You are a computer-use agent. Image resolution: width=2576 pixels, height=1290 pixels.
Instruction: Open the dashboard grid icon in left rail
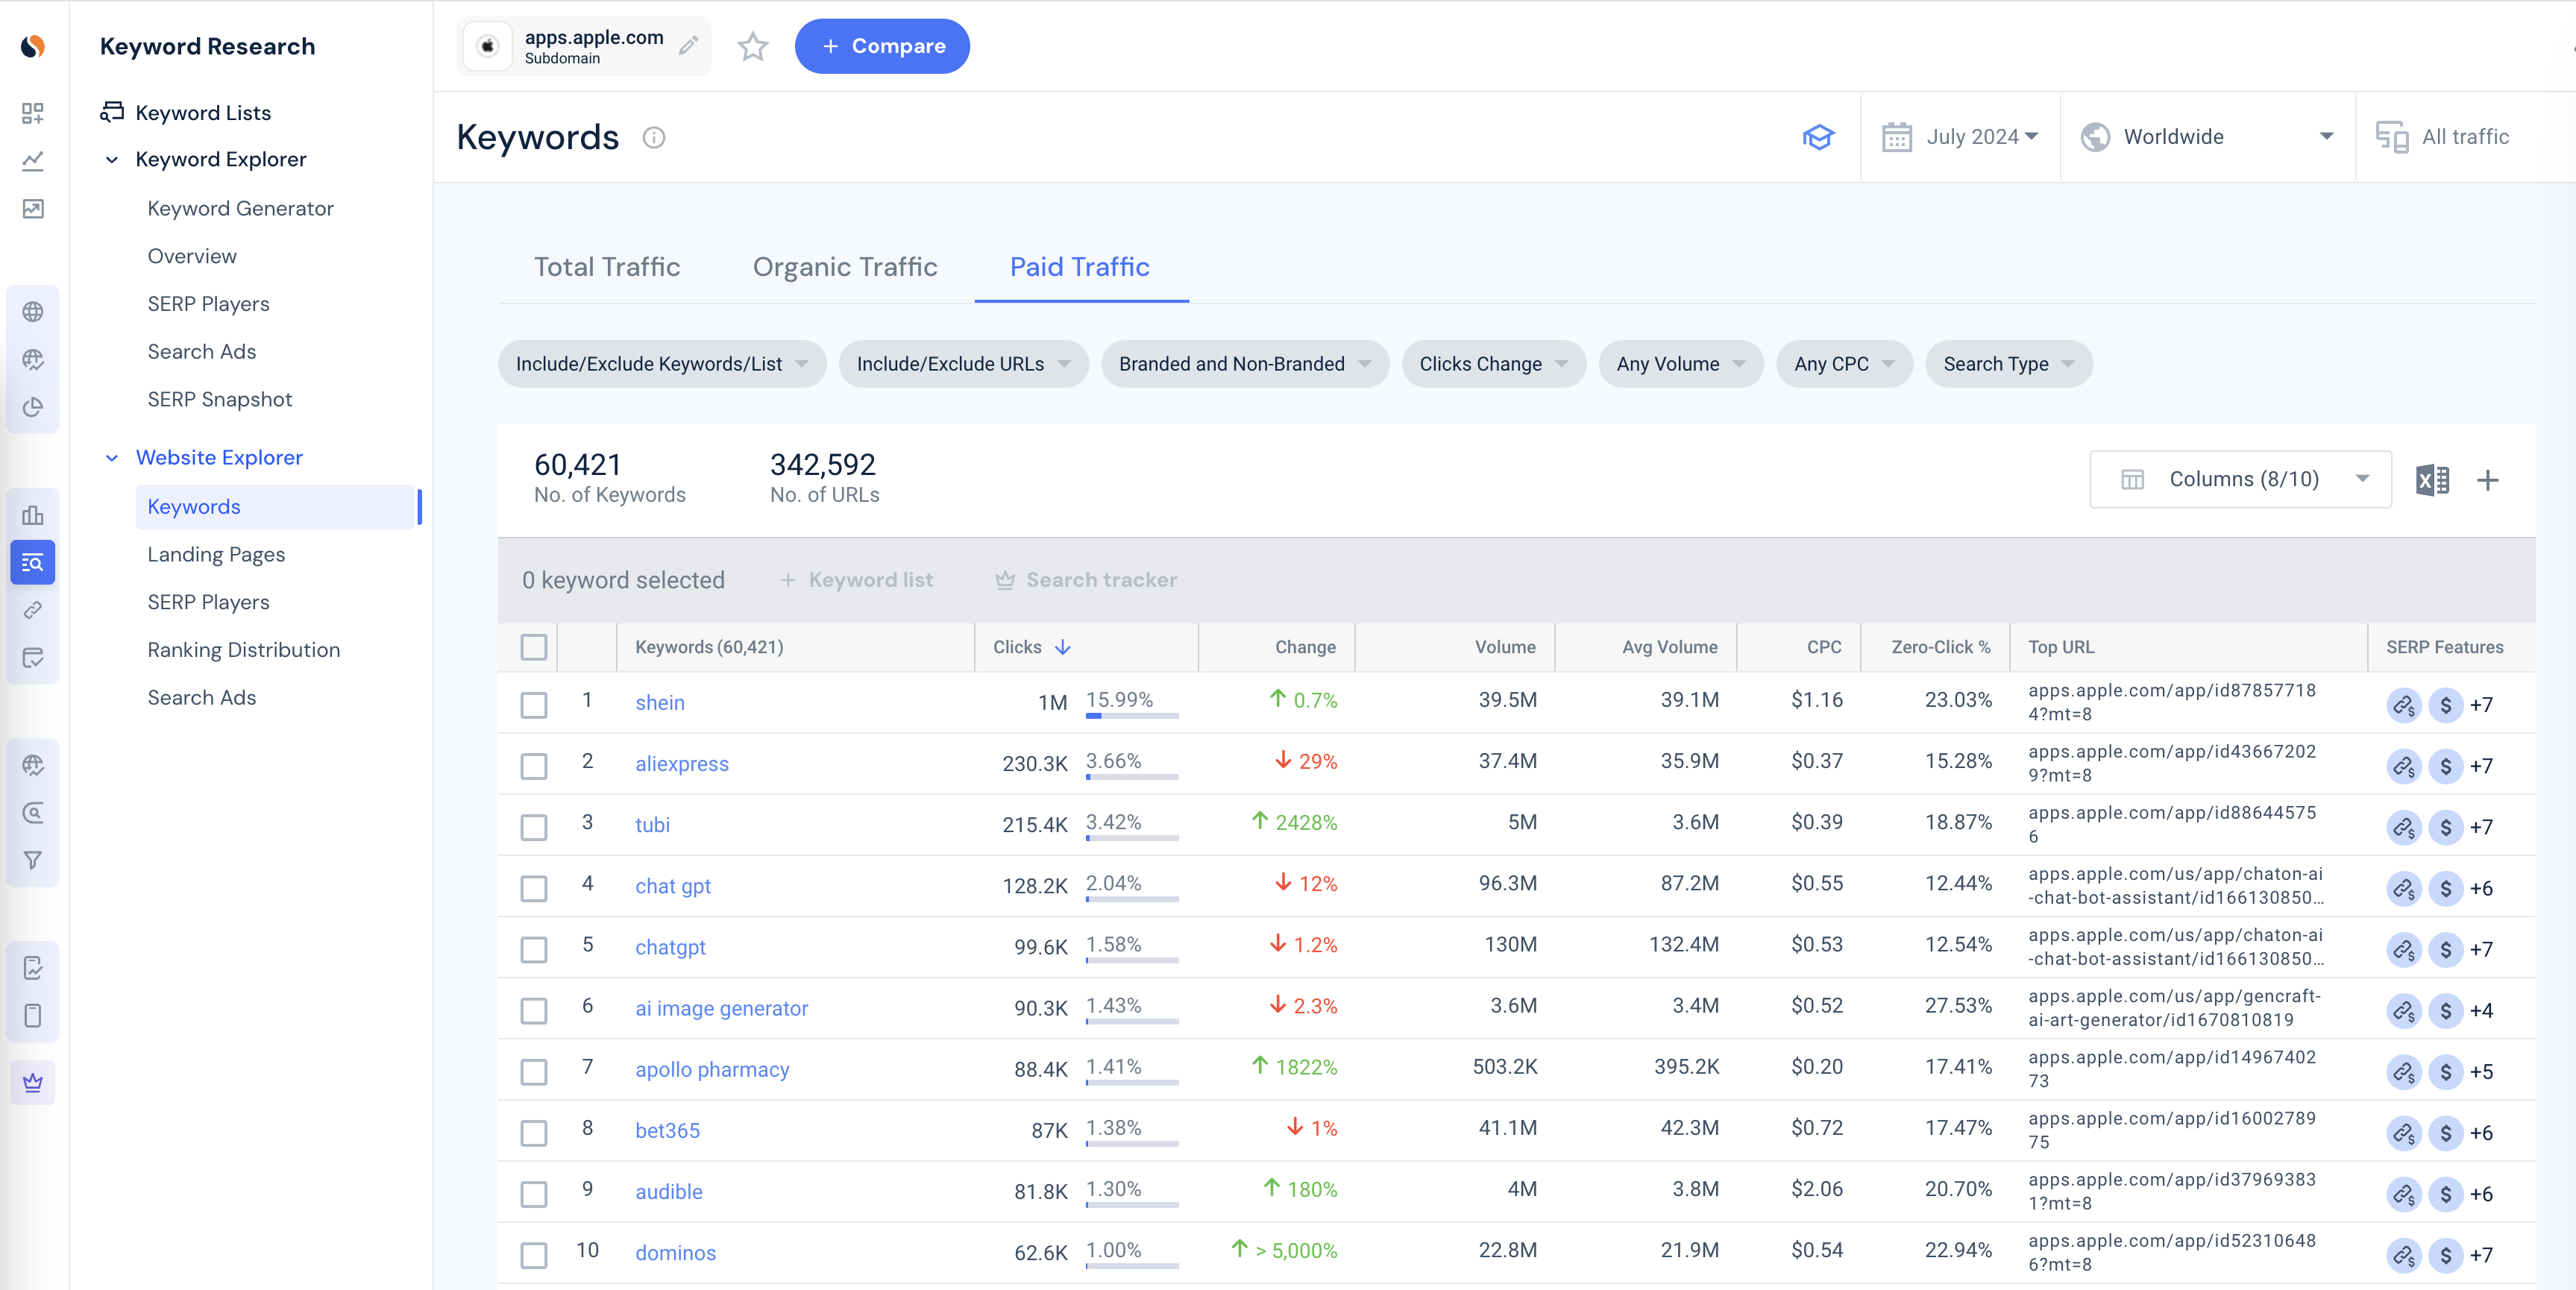(x=33, y=113)
